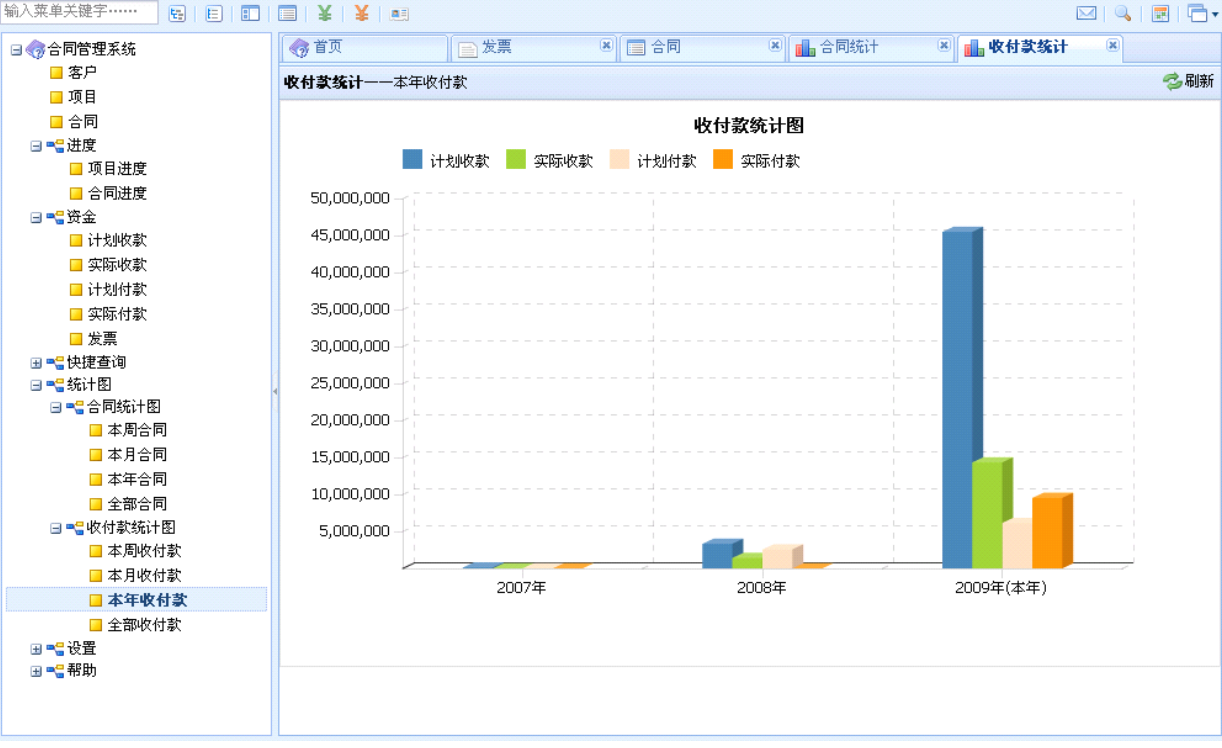Collapse the 合同管理系统 root node

tap(16, 49)
